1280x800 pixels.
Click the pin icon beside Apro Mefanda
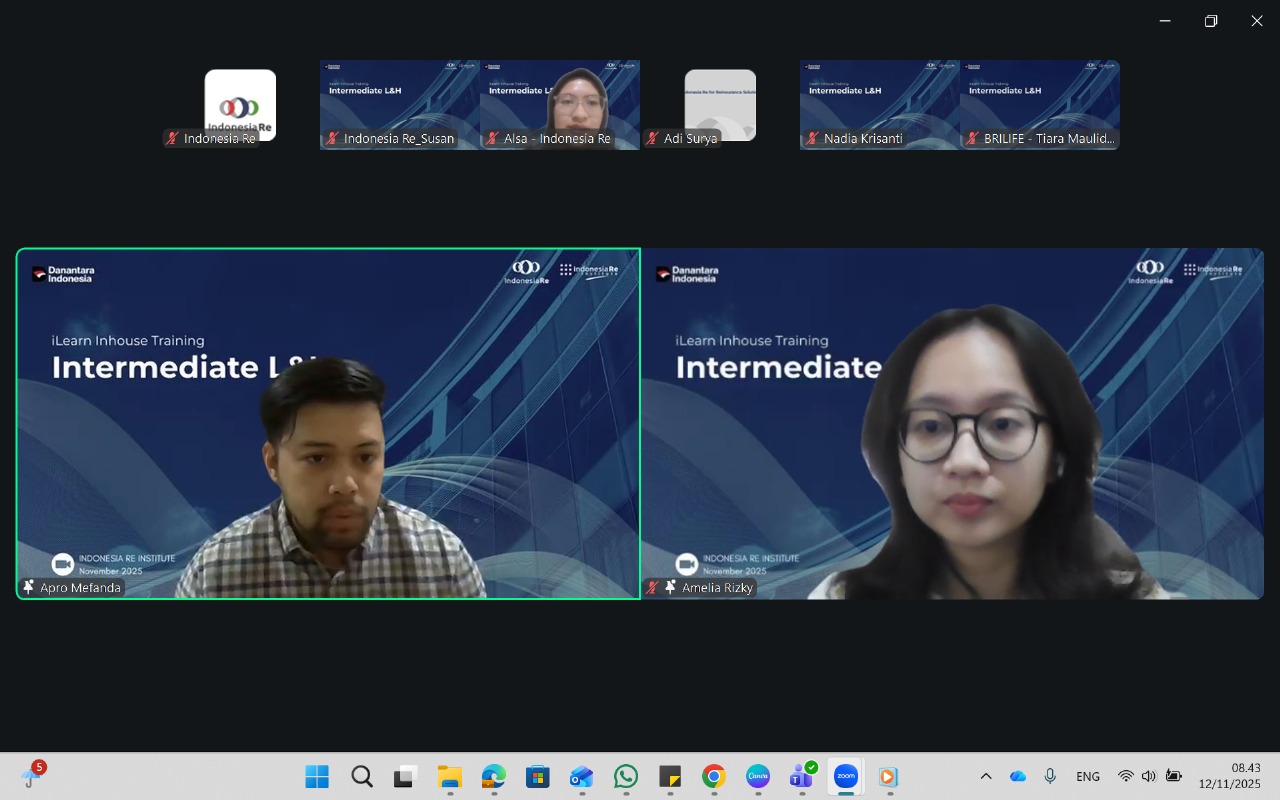tap(29, 588)
